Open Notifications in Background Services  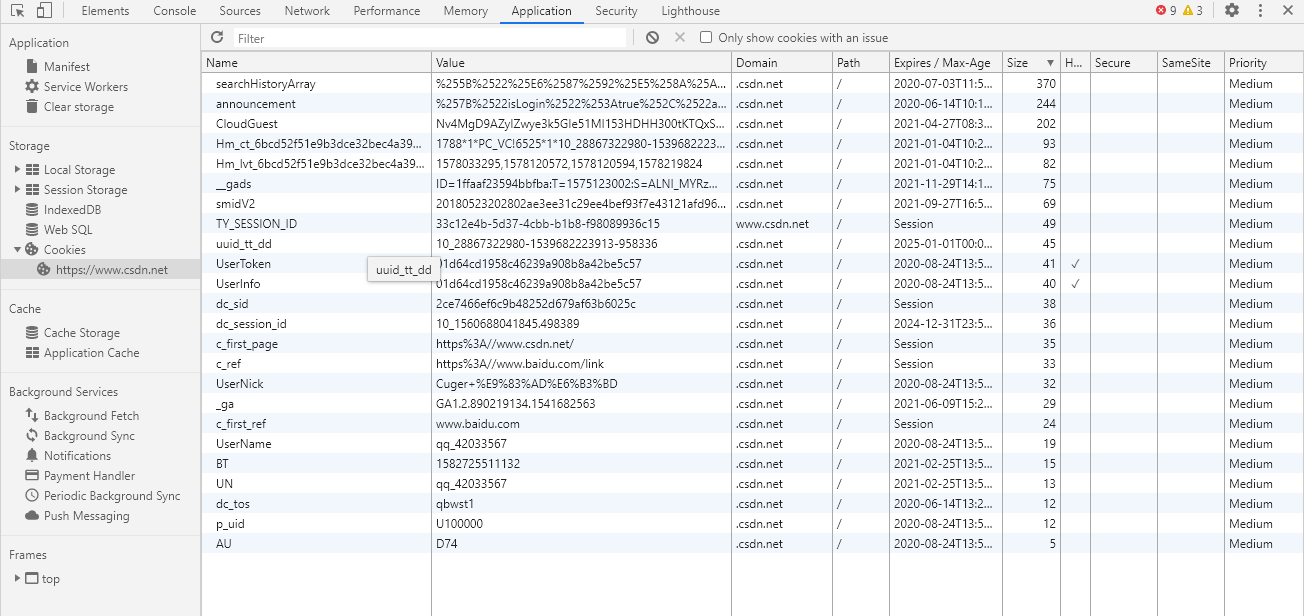point(77,456)
